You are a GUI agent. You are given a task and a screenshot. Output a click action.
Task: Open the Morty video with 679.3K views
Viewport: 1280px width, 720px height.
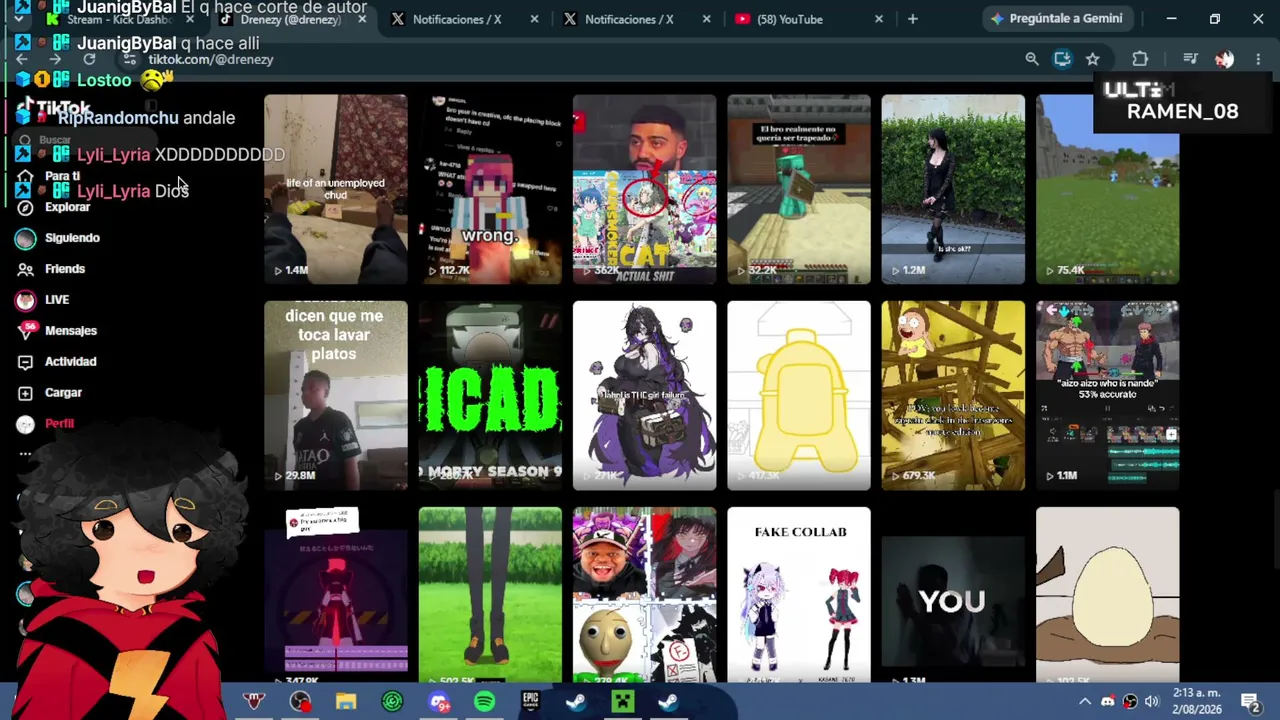click(953, 396)
